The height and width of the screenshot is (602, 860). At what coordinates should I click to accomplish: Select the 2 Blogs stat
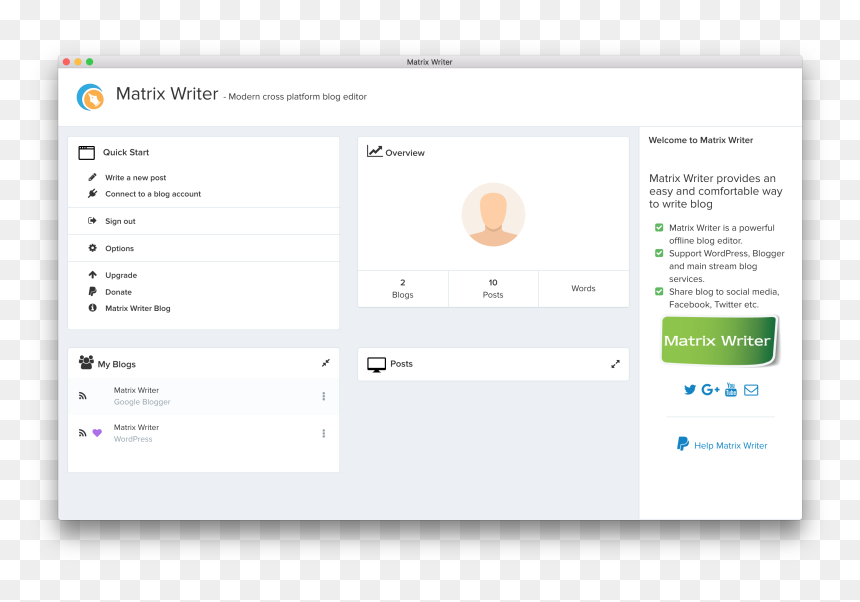(403, 288)
